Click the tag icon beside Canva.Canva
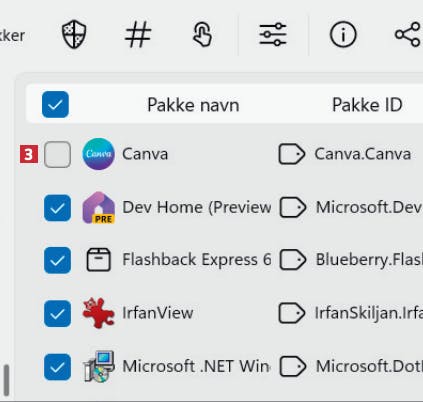This screenshot has height=402, width=423. point(292,154)
